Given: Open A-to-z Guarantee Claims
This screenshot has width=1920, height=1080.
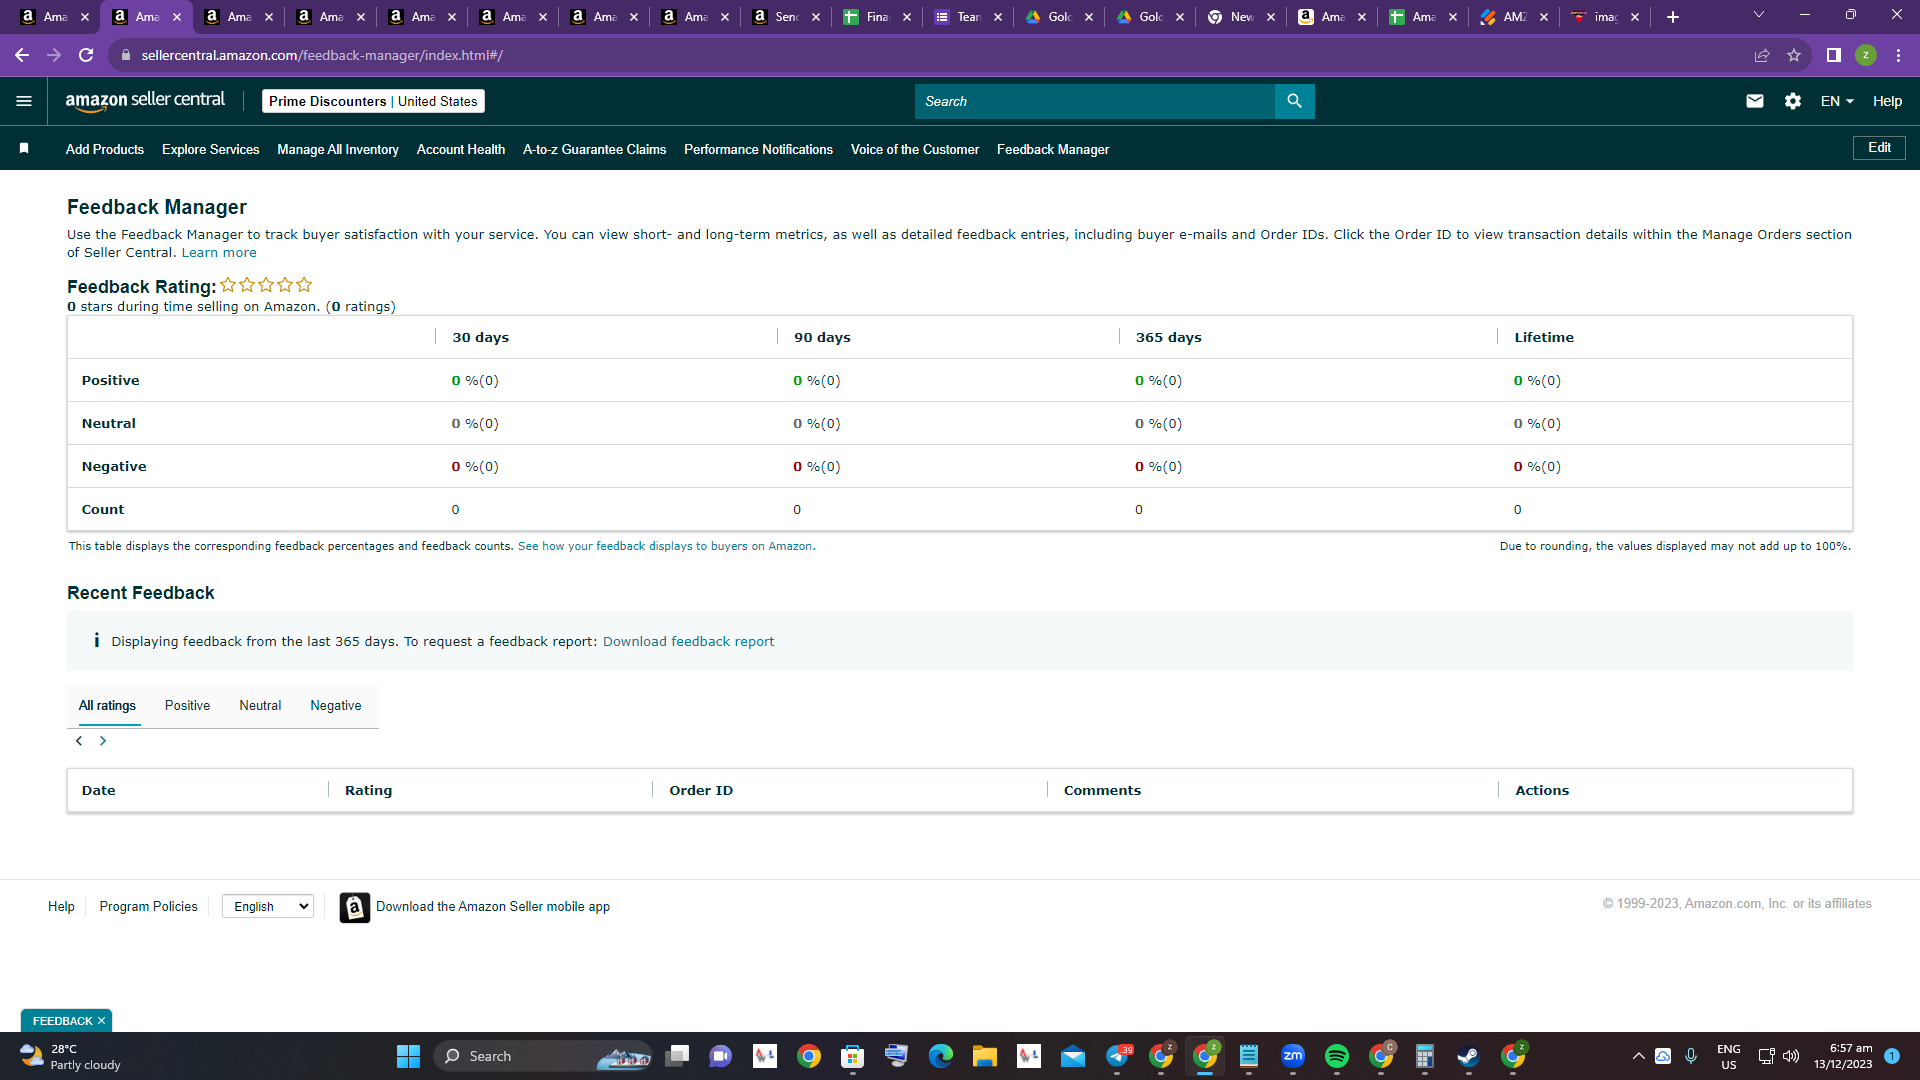Looking at the screenshot, I should (594, 149).
